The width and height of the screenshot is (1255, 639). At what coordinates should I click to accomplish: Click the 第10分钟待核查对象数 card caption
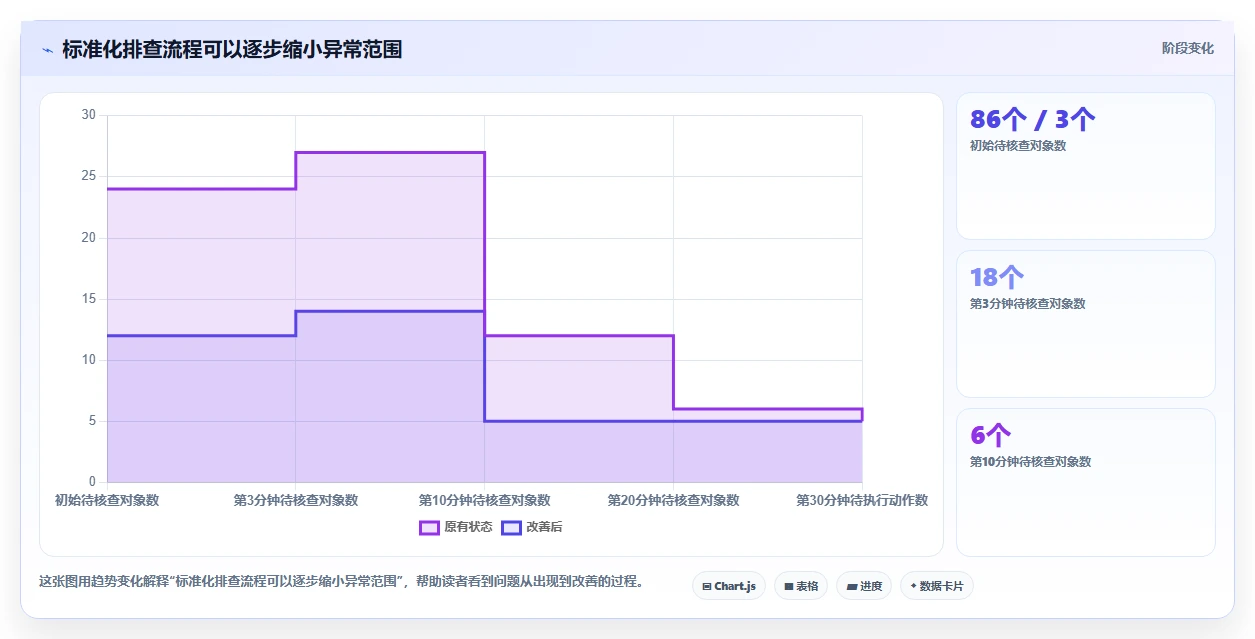1031,462
